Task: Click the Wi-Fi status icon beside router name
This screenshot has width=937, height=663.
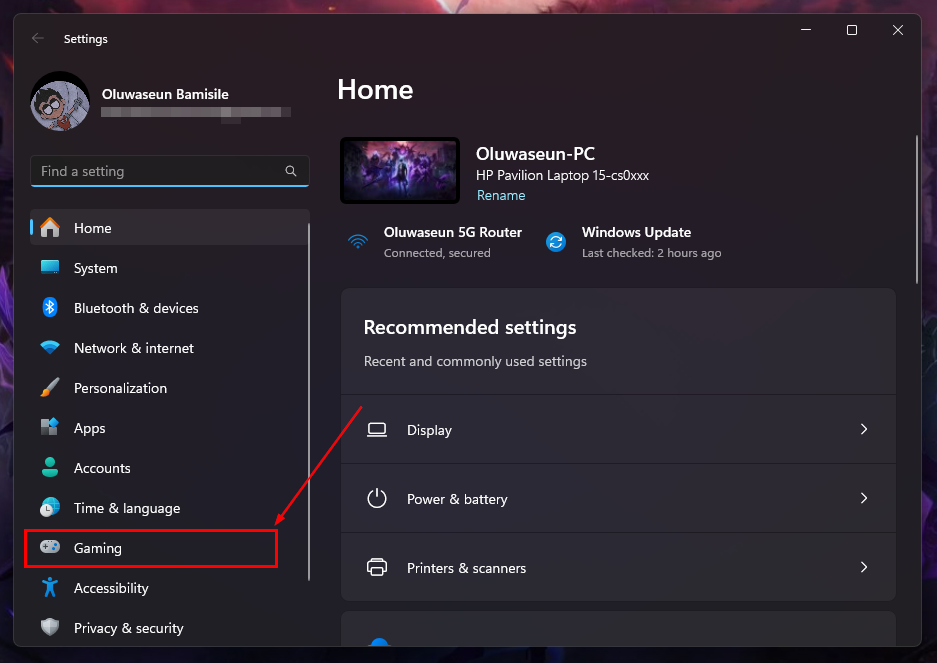Action: [358, 242]
